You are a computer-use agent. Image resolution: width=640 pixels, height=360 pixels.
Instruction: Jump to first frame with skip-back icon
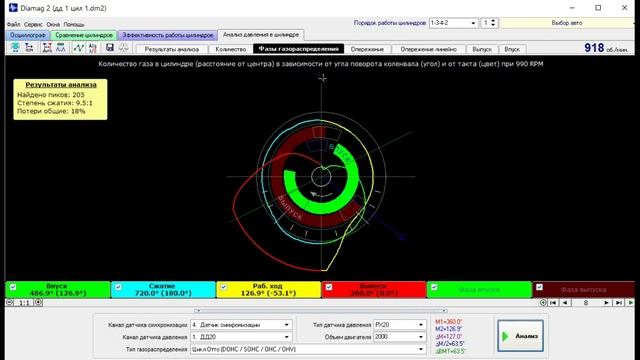tap(553, 302)
